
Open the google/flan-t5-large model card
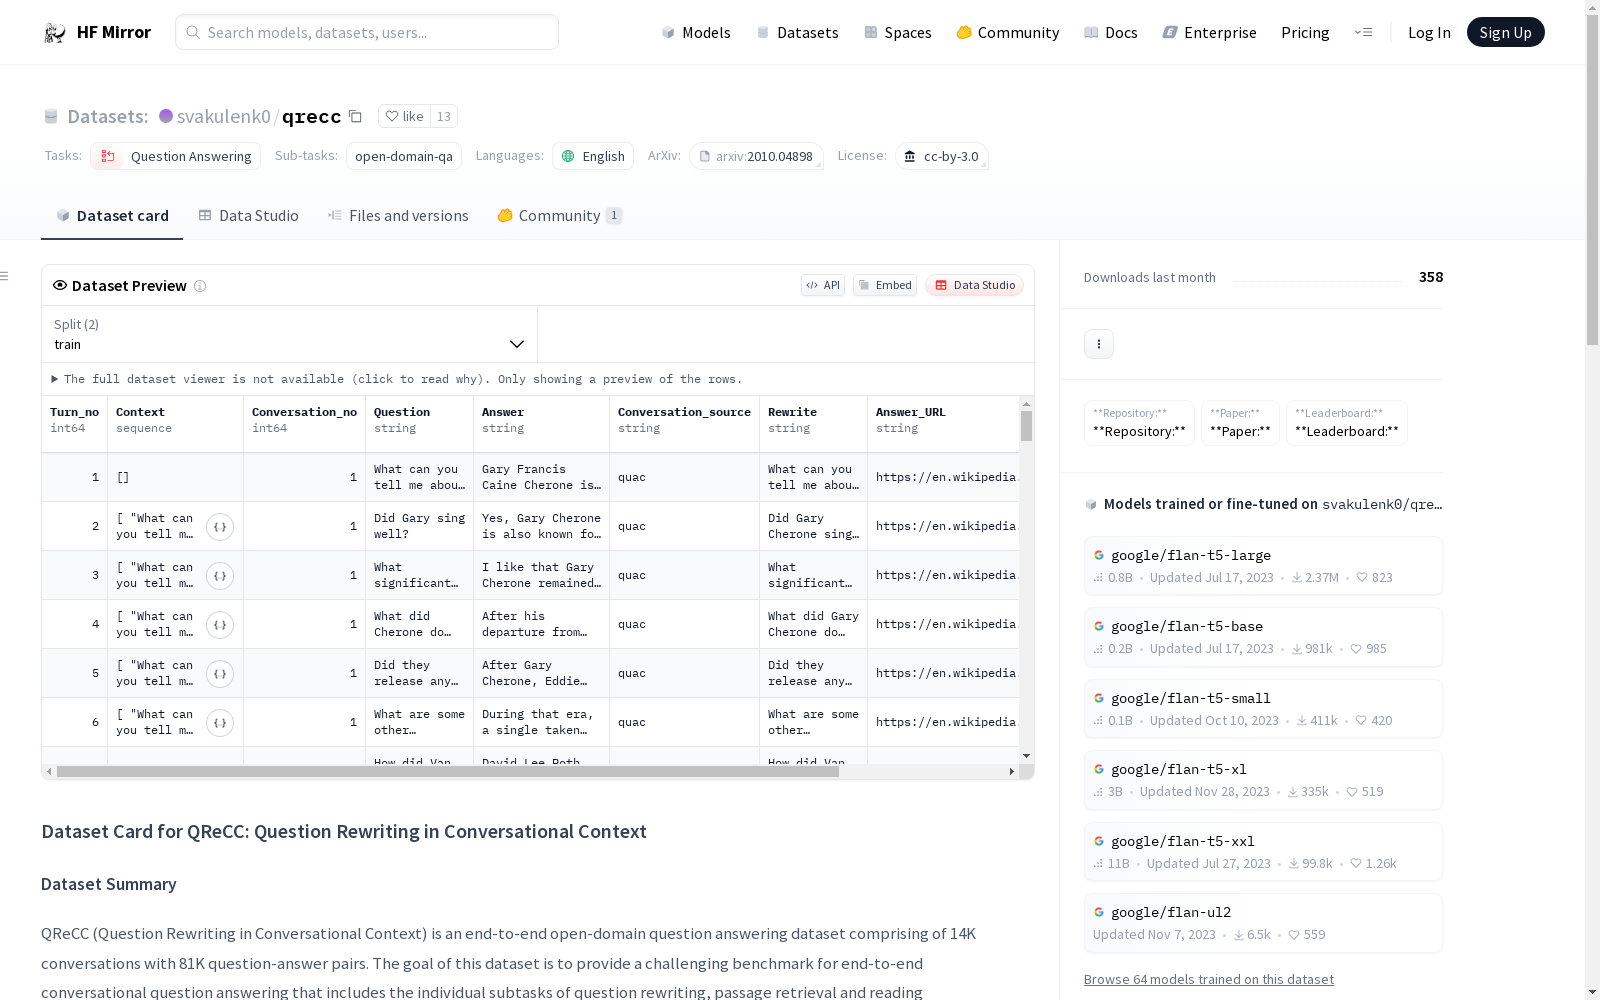point(1263,566)
